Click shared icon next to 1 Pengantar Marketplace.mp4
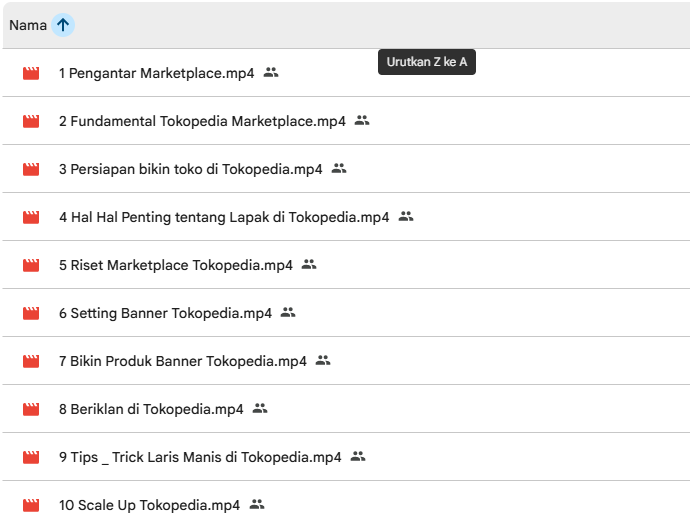This screenshot has height=525, width=690. [271, 72]
